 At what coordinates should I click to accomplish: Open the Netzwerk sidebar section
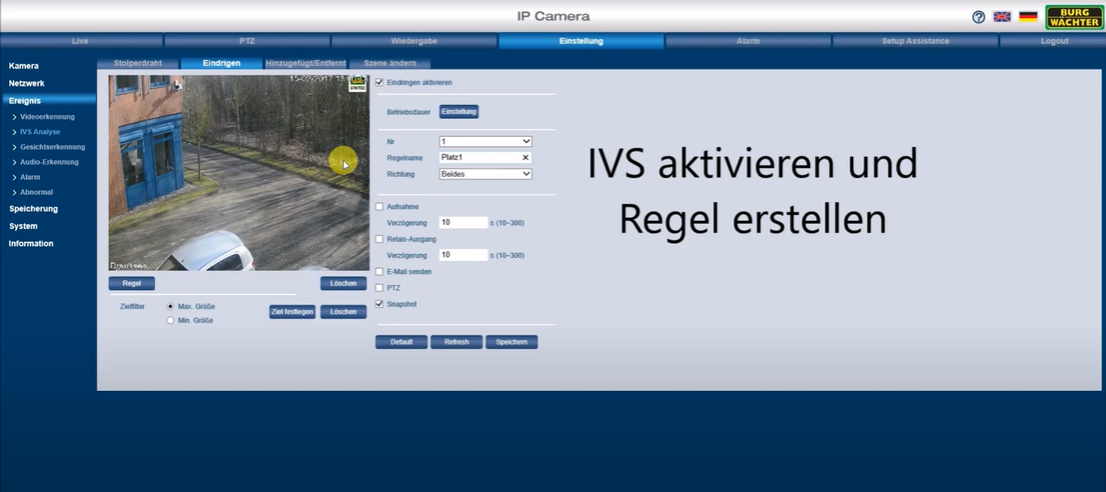[27, 83]
